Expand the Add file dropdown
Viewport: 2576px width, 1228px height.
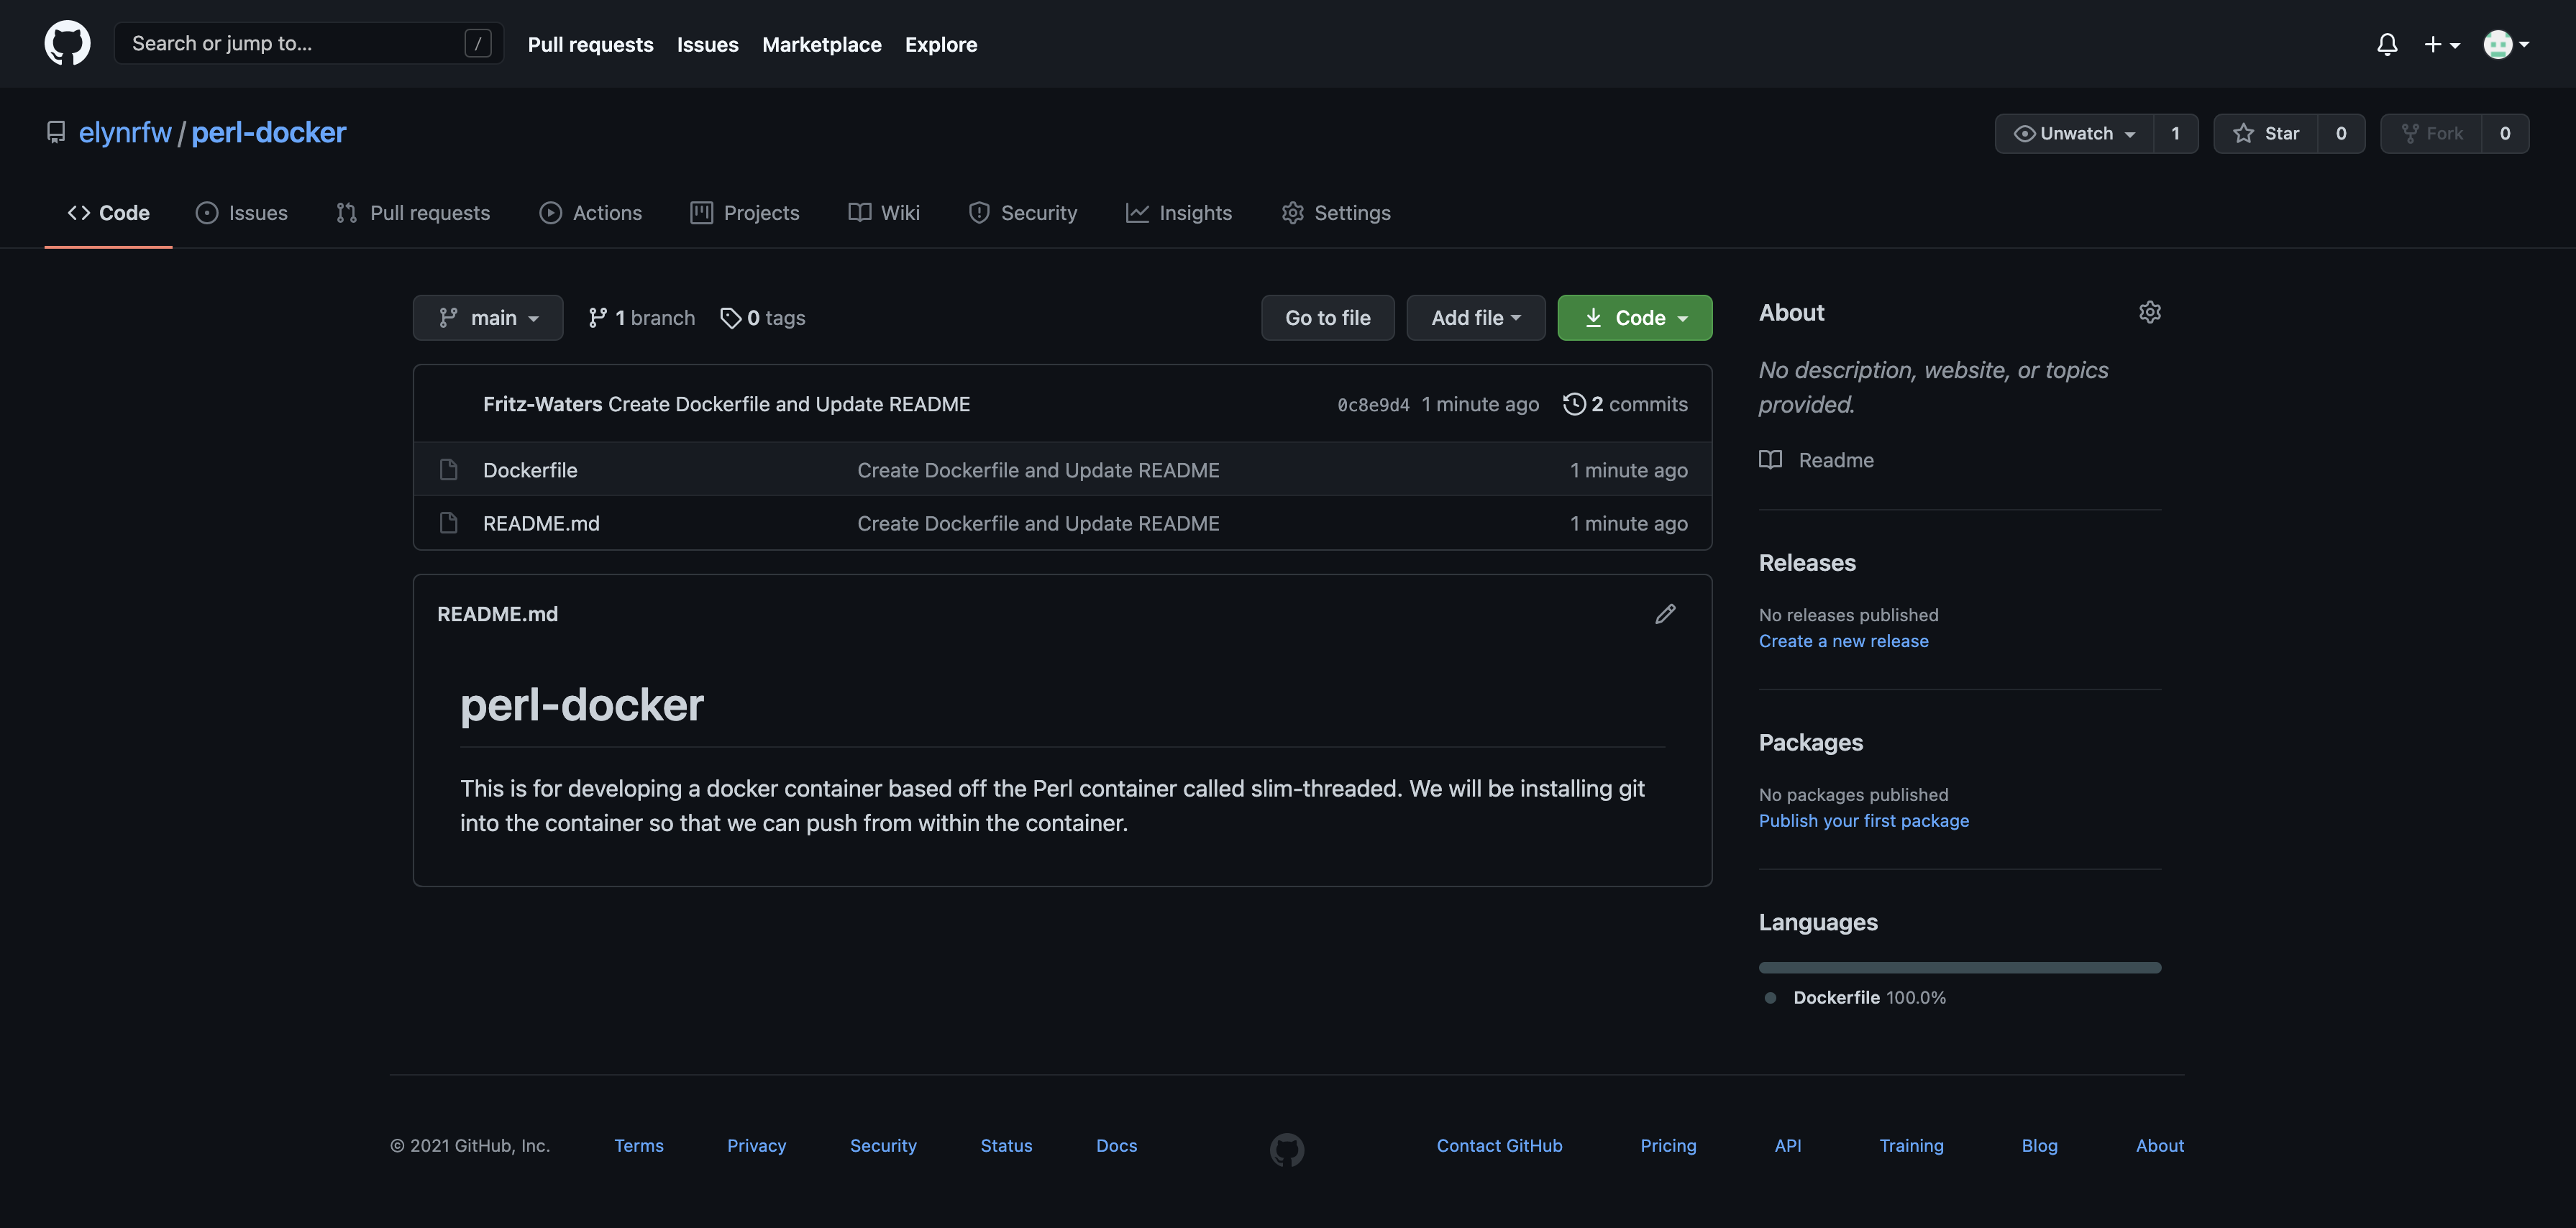pyautogui.click(x=1475, y=318)
